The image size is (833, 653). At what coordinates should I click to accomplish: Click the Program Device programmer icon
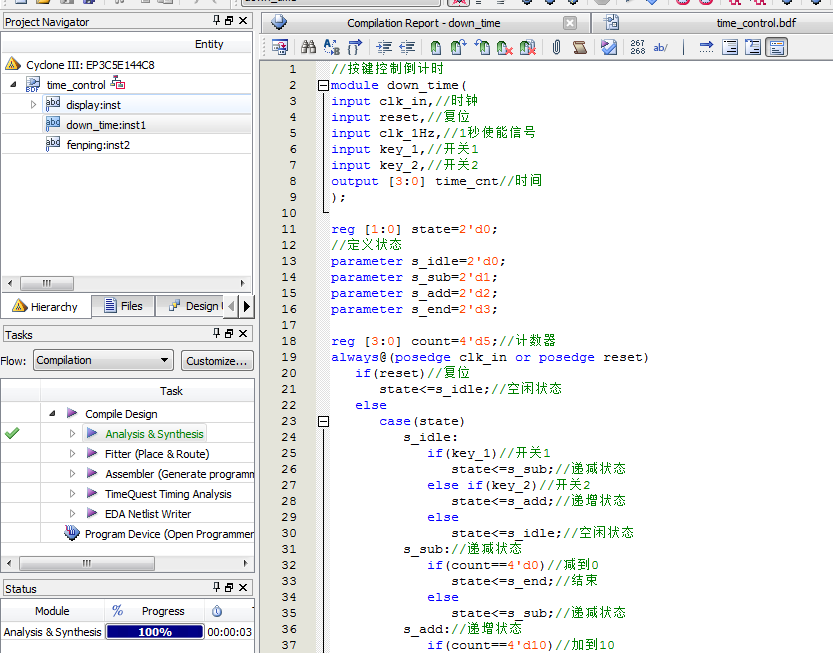[x=72, y=534]
